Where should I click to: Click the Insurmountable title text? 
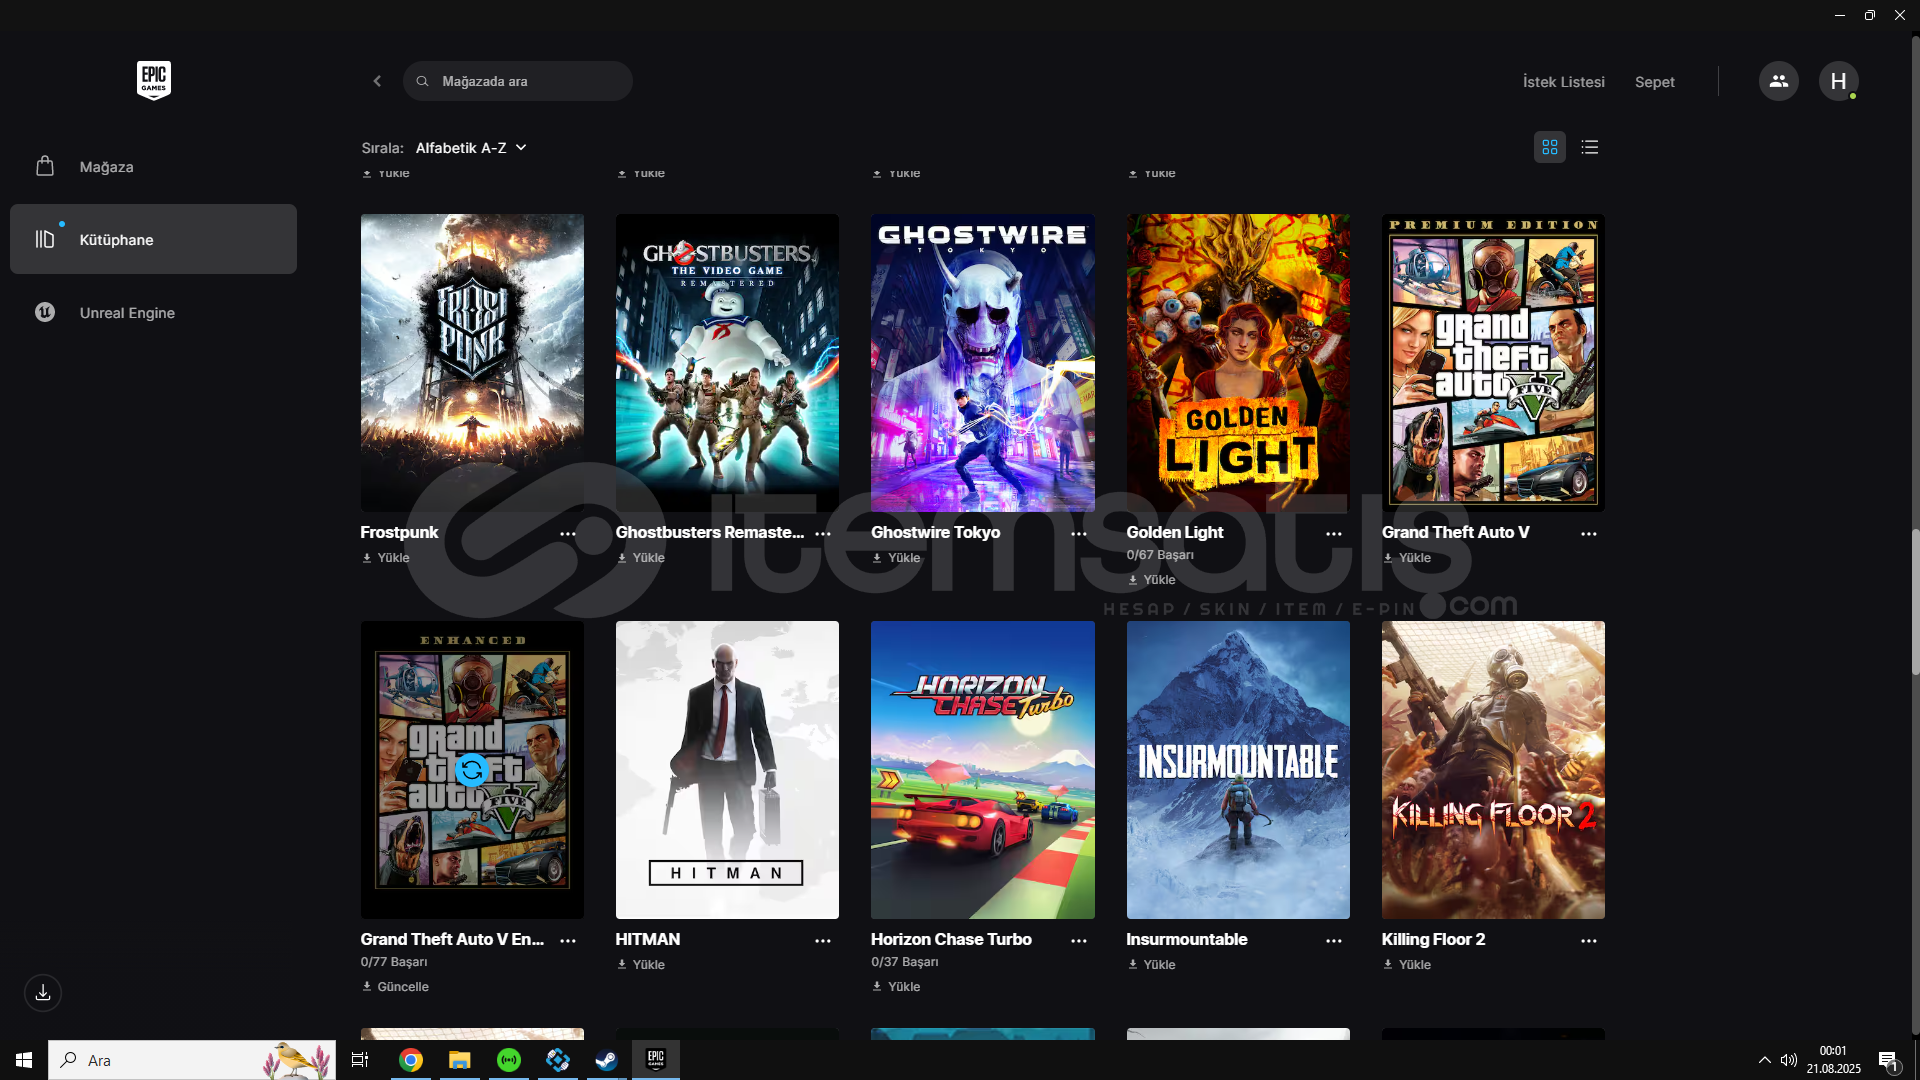coord(1187,940)
